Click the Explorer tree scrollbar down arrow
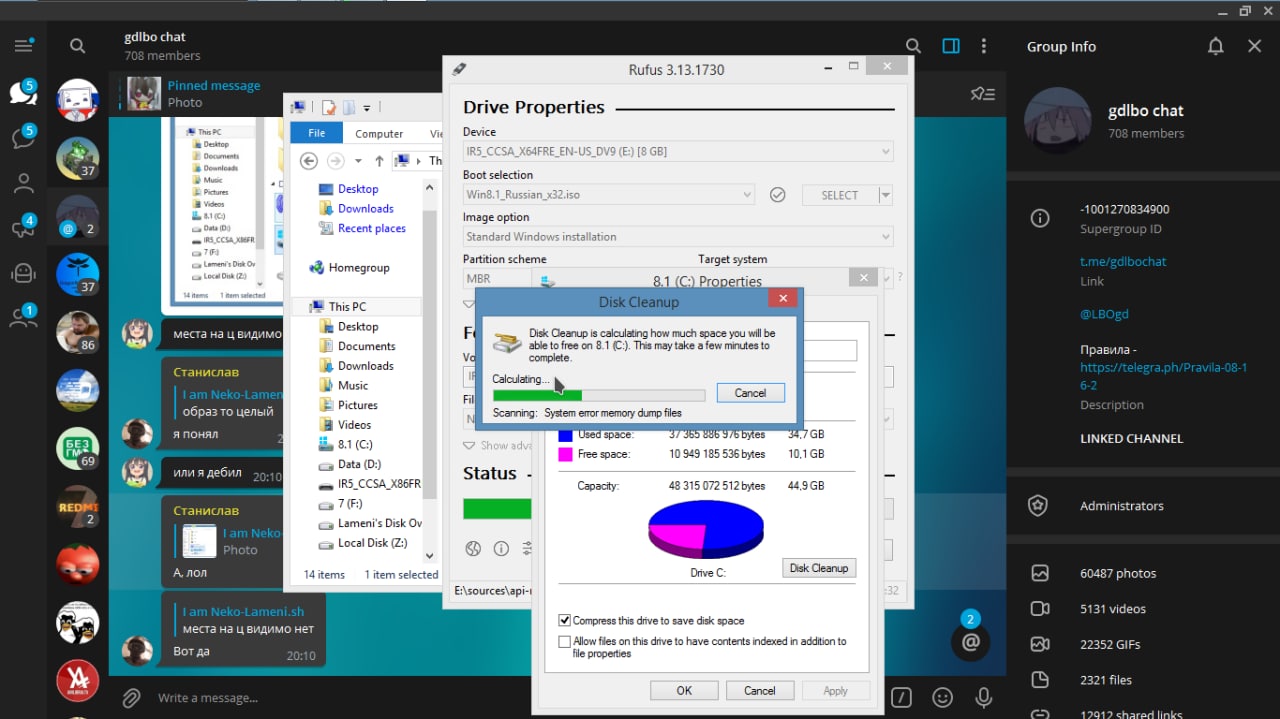 tap(430, 555)
